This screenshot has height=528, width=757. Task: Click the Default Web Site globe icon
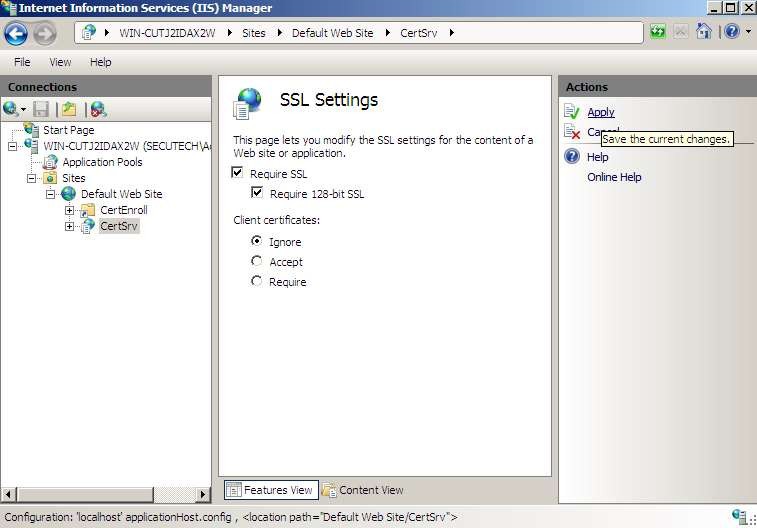(69, 194)
